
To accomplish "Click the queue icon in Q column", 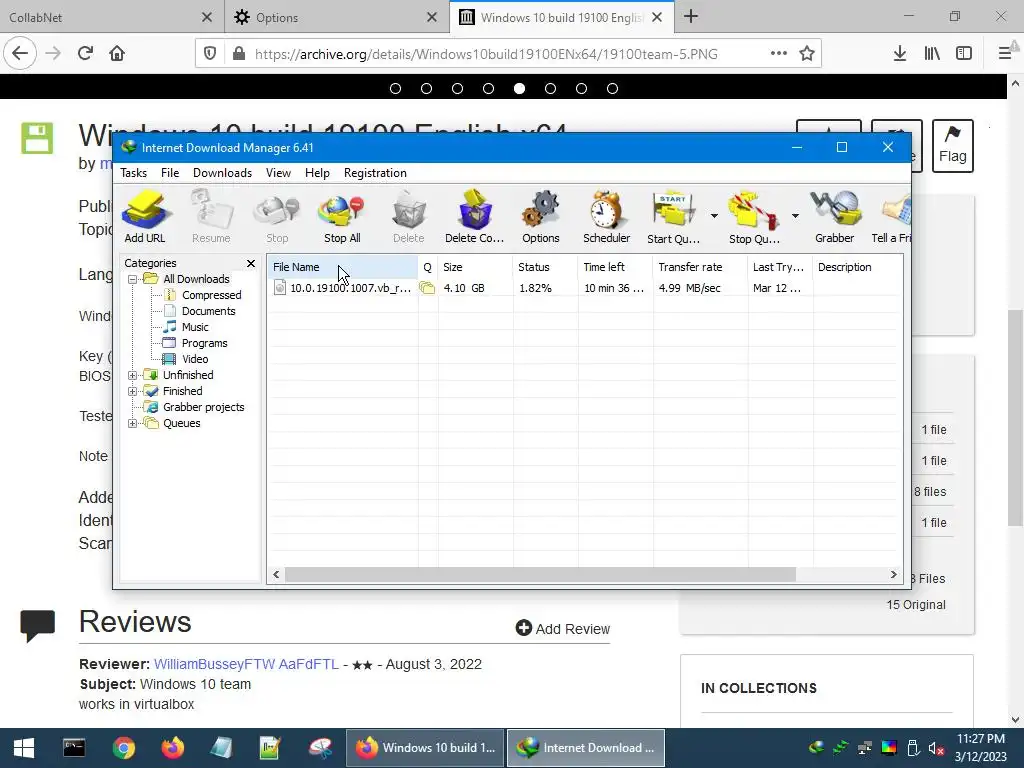I will tap(427, 287).
